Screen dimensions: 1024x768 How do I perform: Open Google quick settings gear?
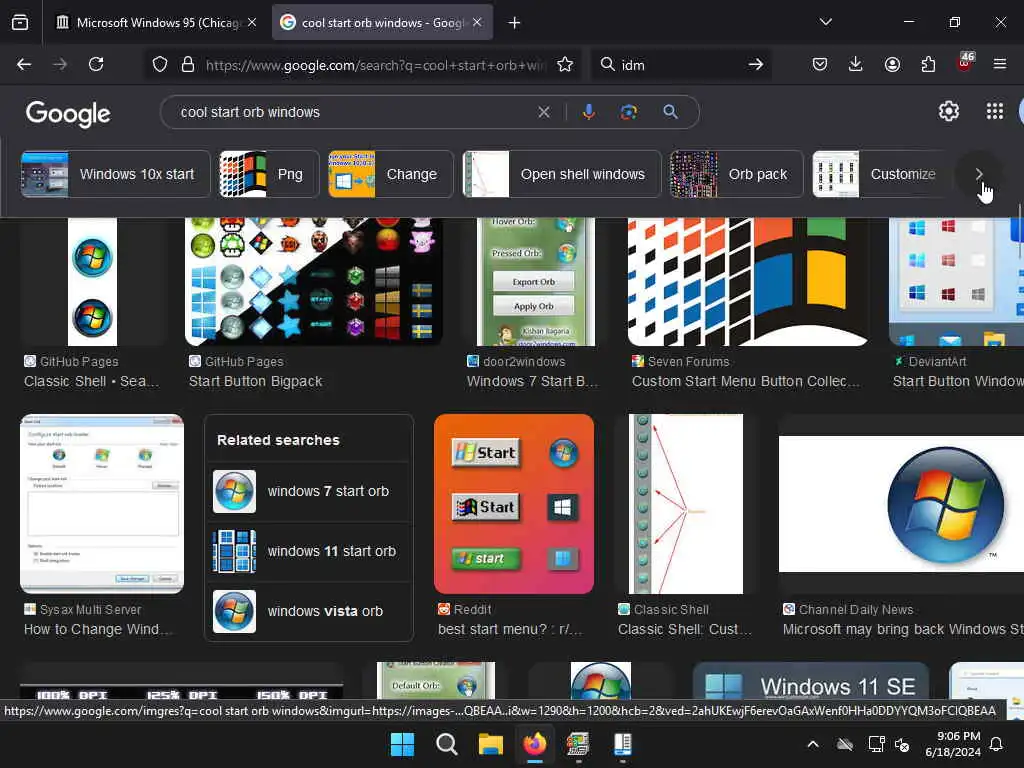pos(948,112)
